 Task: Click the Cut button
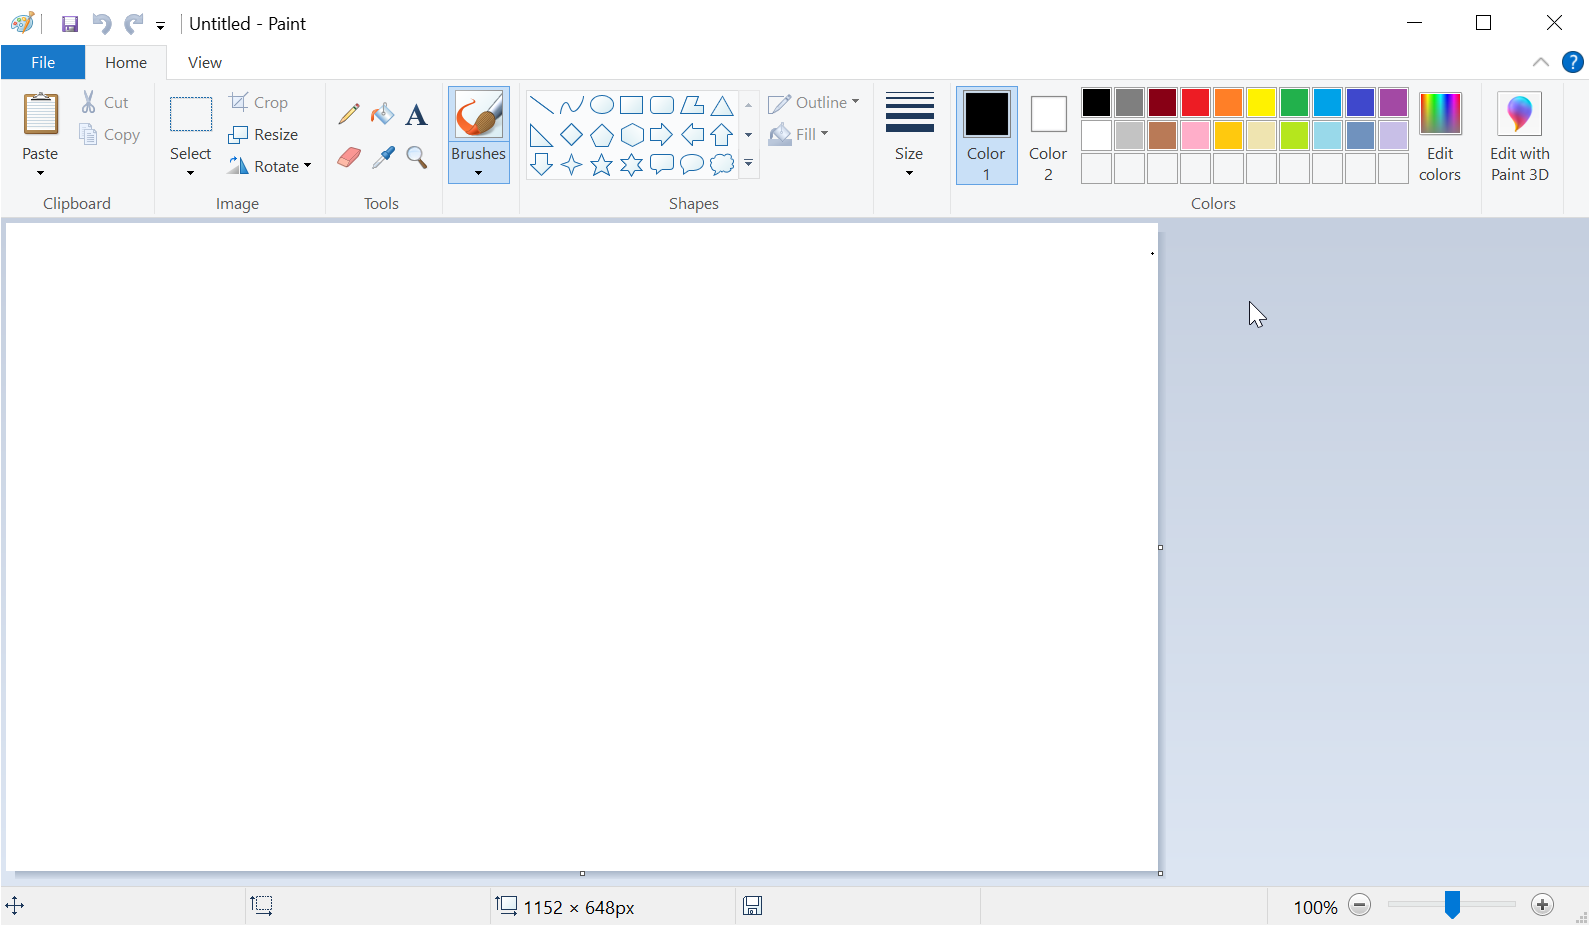[x=105, y=102]
